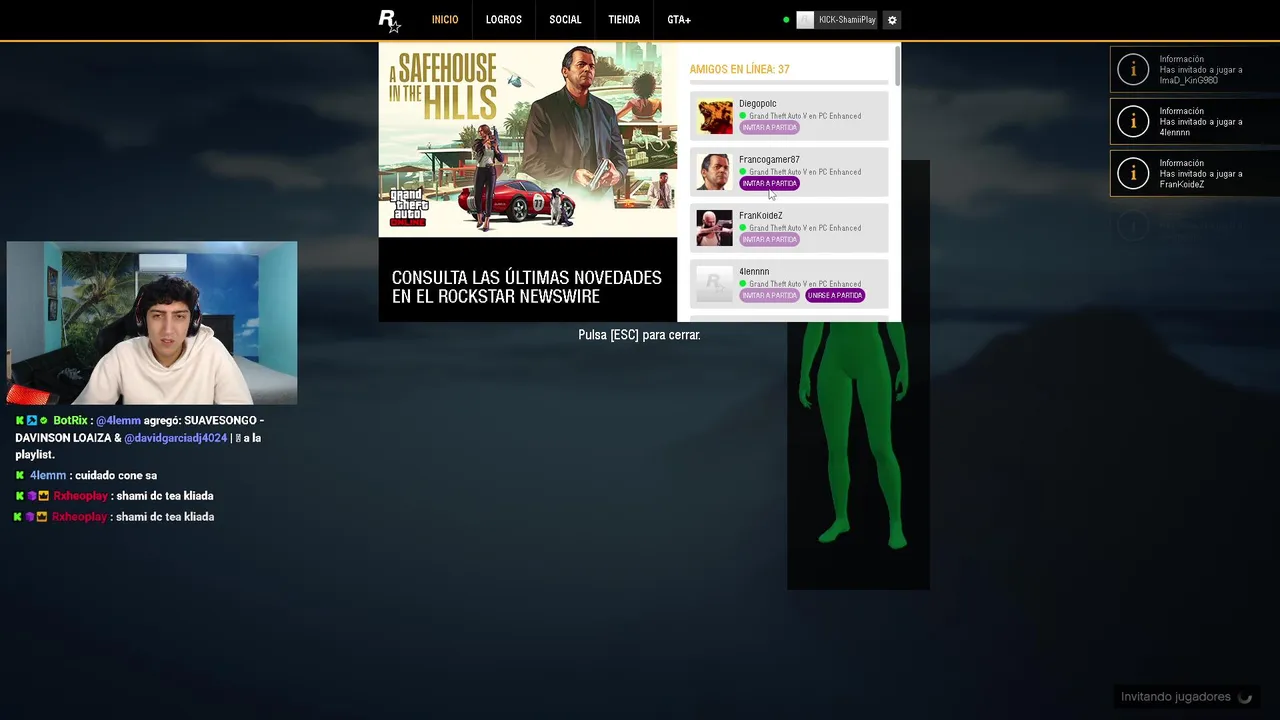Invite Francogamer87 with INVITAR A PARTIDA

(769, 184)
